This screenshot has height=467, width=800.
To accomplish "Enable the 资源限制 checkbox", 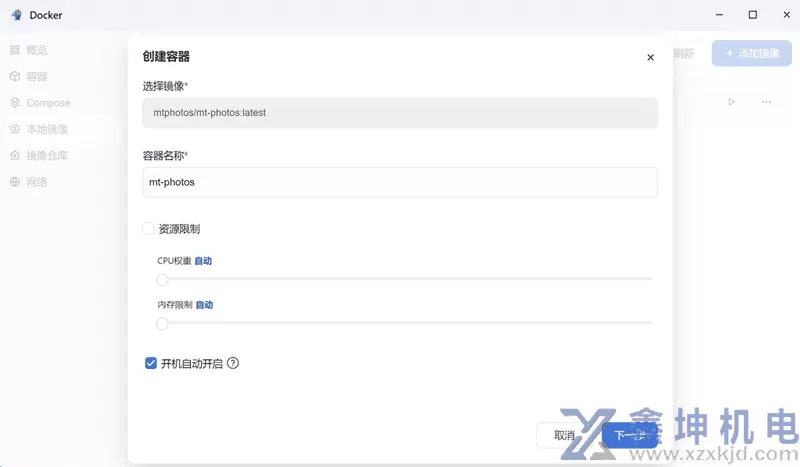I will coord(148,229).
